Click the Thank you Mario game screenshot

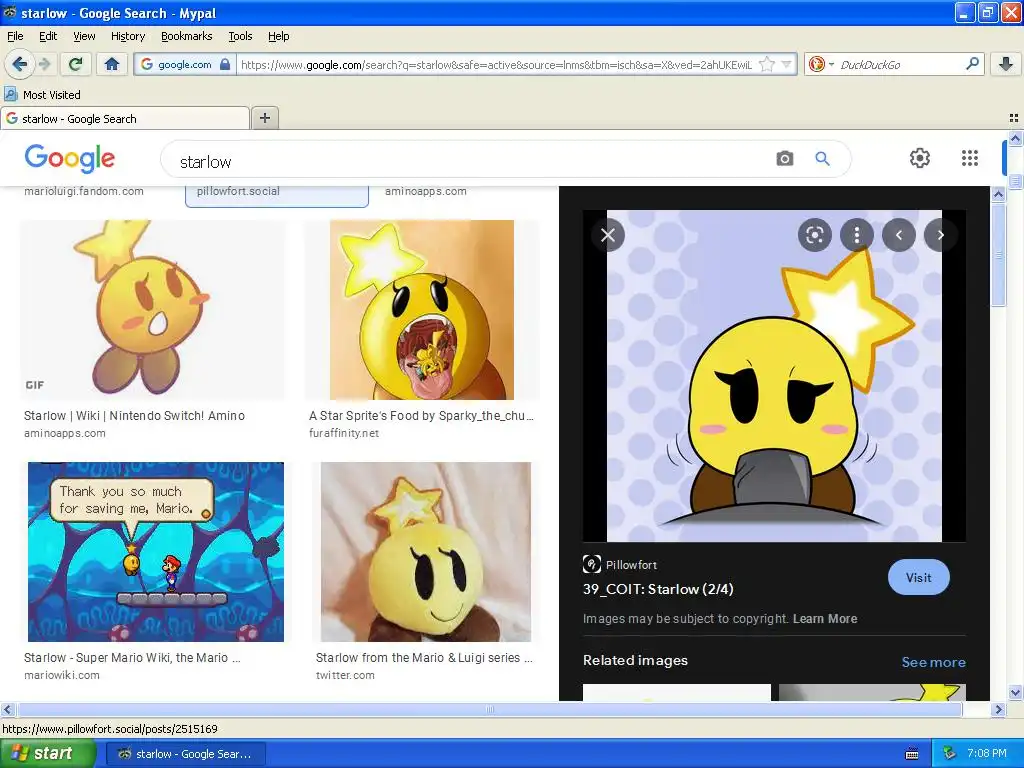pos(155,552)
